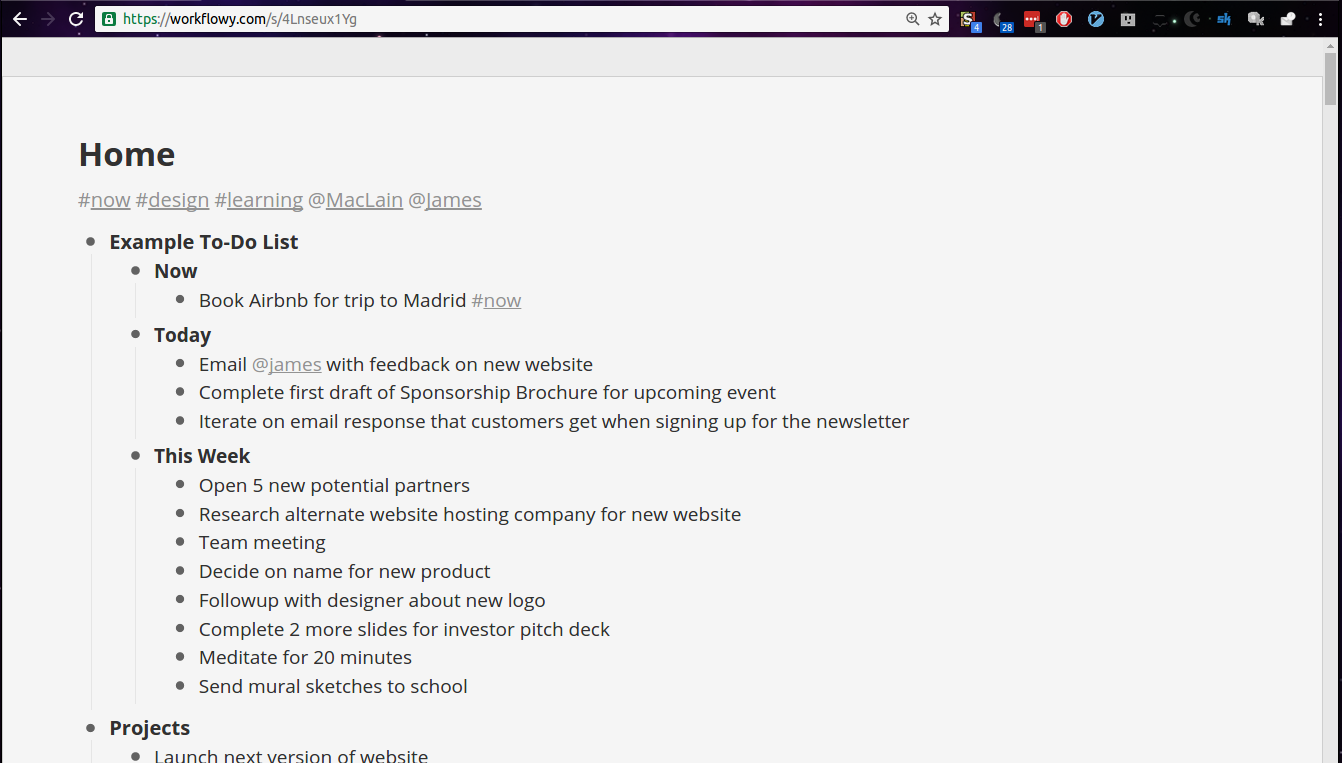Collapse the Example To-Do List bullet

91,242
